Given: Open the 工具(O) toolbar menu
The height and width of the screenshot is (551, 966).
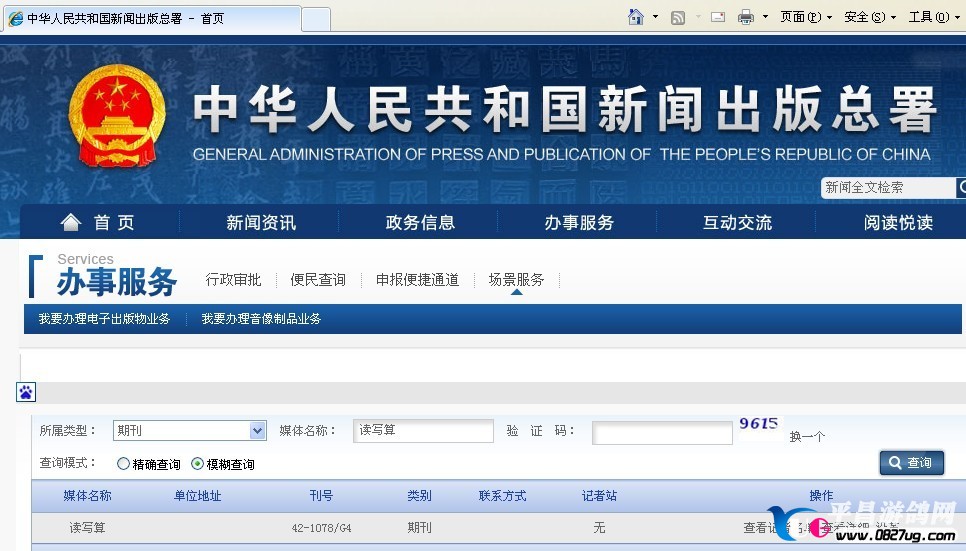Looking at the screenshot, I should point(933,17).
